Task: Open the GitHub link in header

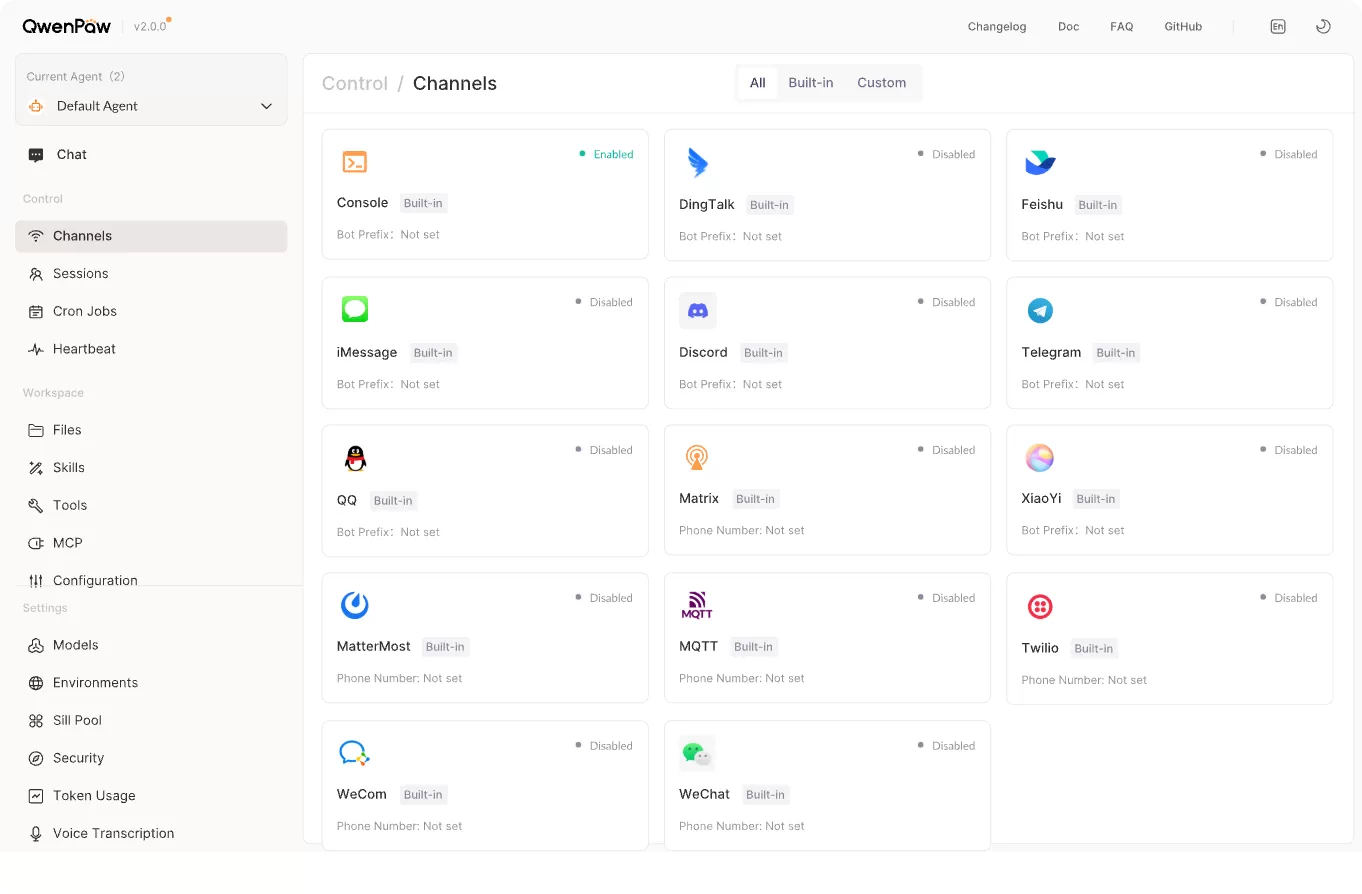Action: (x=1183, y=27)
